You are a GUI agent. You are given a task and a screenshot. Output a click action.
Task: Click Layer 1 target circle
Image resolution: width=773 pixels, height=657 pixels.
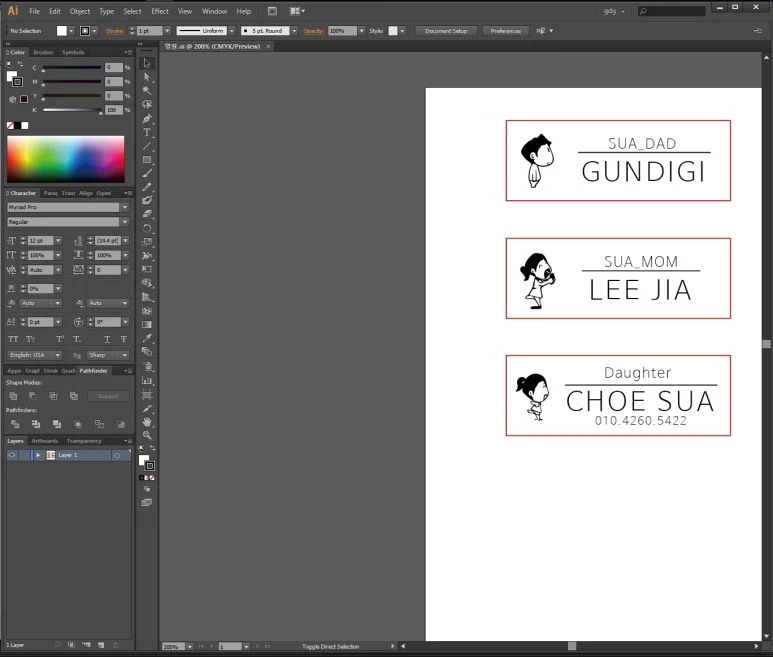[117, 455]
